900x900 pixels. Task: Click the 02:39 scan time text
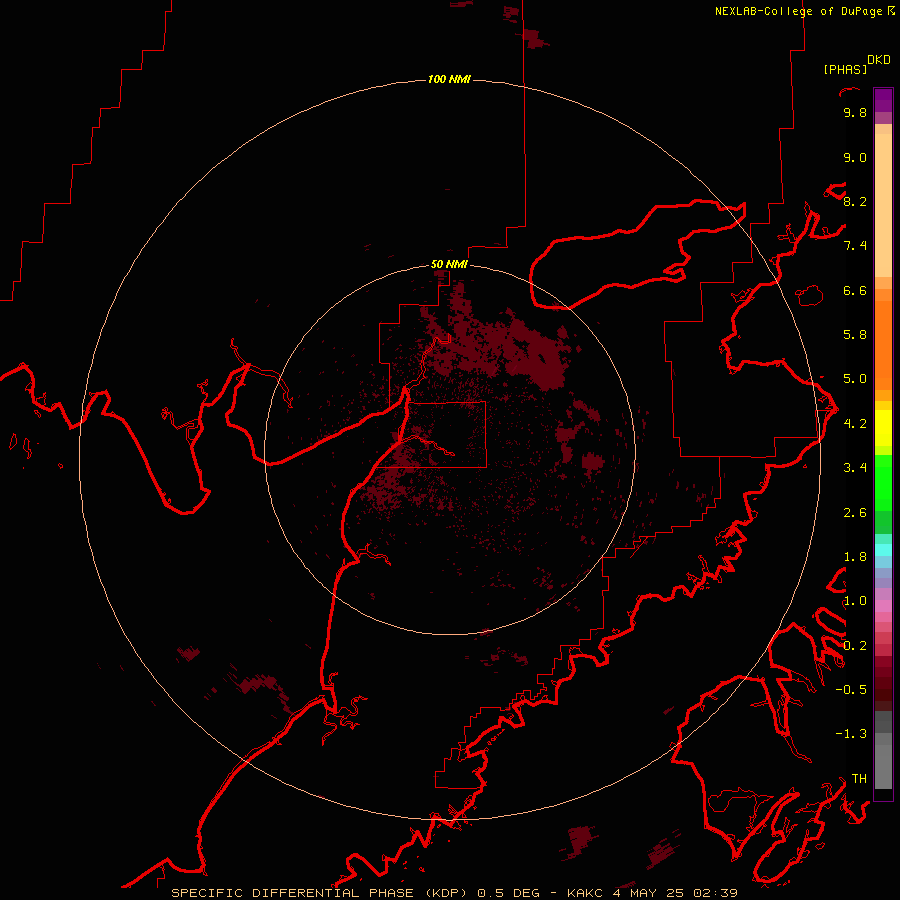[x=715, y=893]
